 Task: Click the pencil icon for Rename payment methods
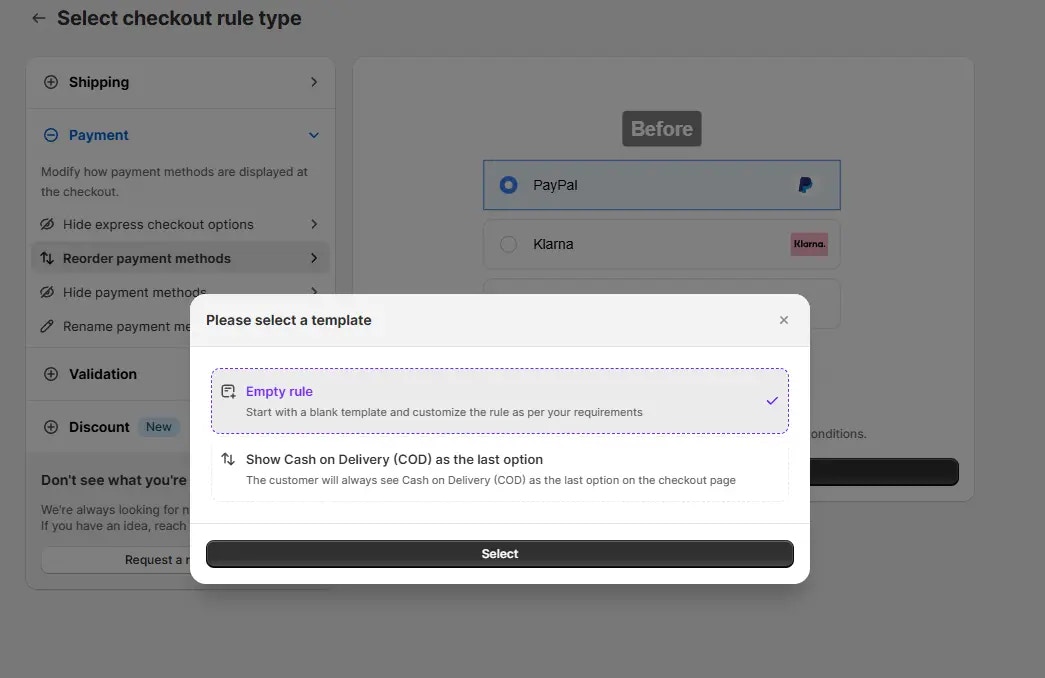pos(47,326)
